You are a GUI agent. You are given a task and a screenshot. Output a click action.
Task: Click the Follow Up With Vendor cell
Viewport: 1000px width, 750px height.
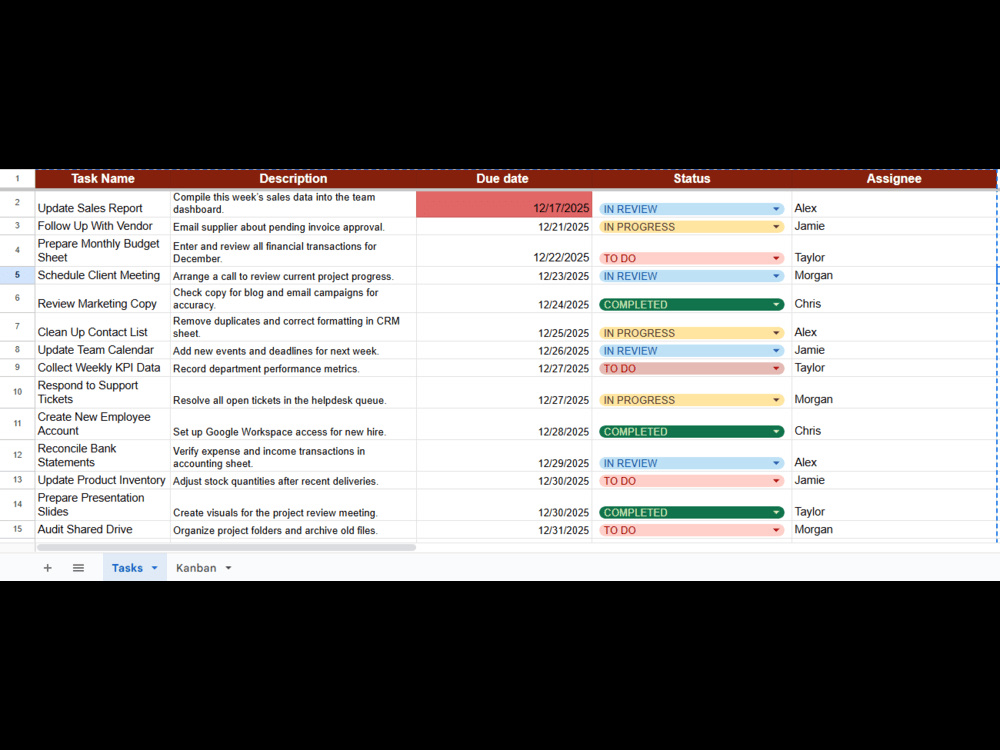[103, 226]
